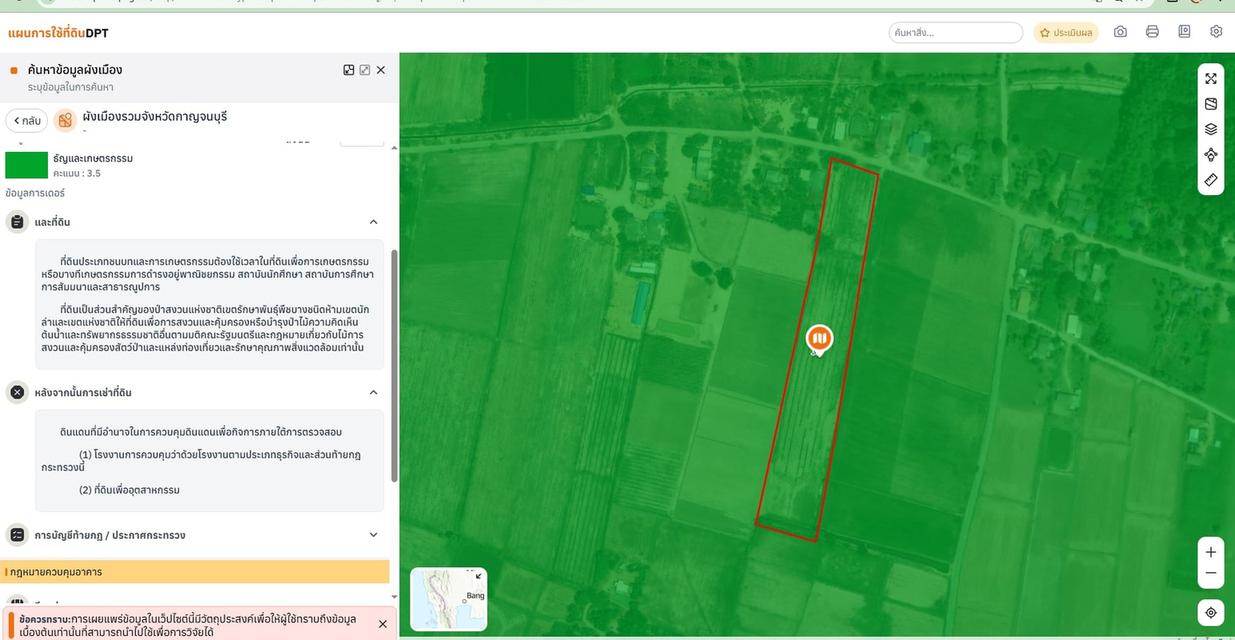The height and width of the screenshot is (640, 1235).
Task: Open the settings gear icon
Action: (x=1216, y=32)
